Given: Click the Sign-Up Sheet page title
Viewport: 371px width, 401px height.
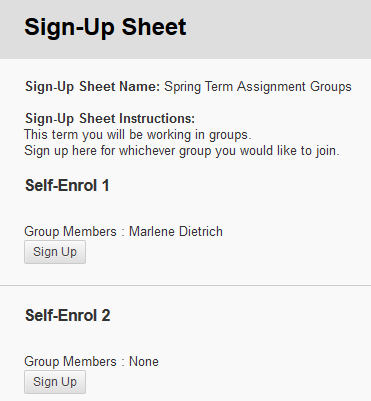Looking at the screenshot, I should 105,28.
